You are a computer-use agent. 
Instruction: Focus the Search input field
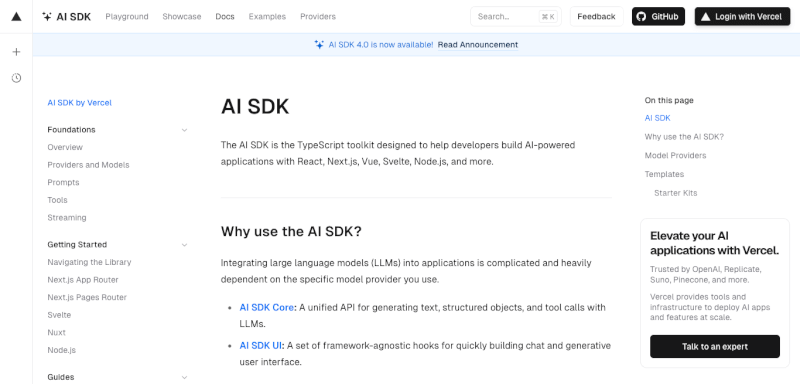point(515,16)
